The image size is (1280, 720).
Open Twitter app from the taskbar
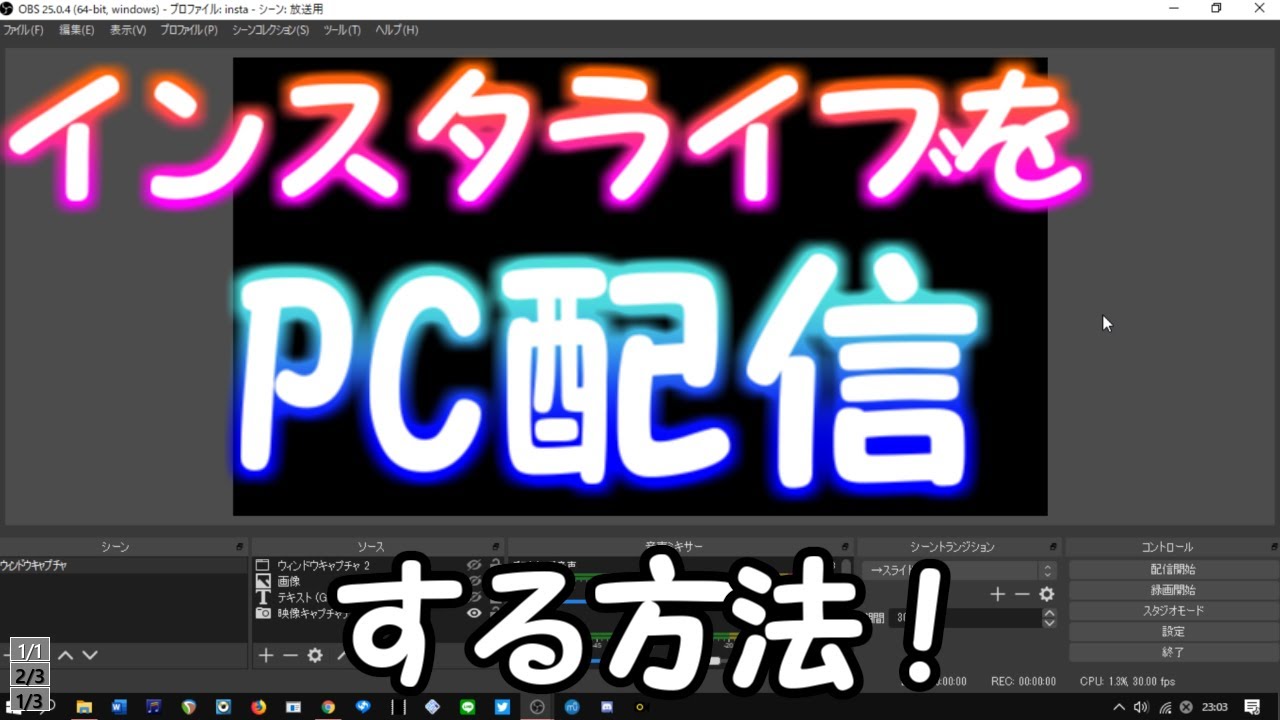[x=502, y=707]
